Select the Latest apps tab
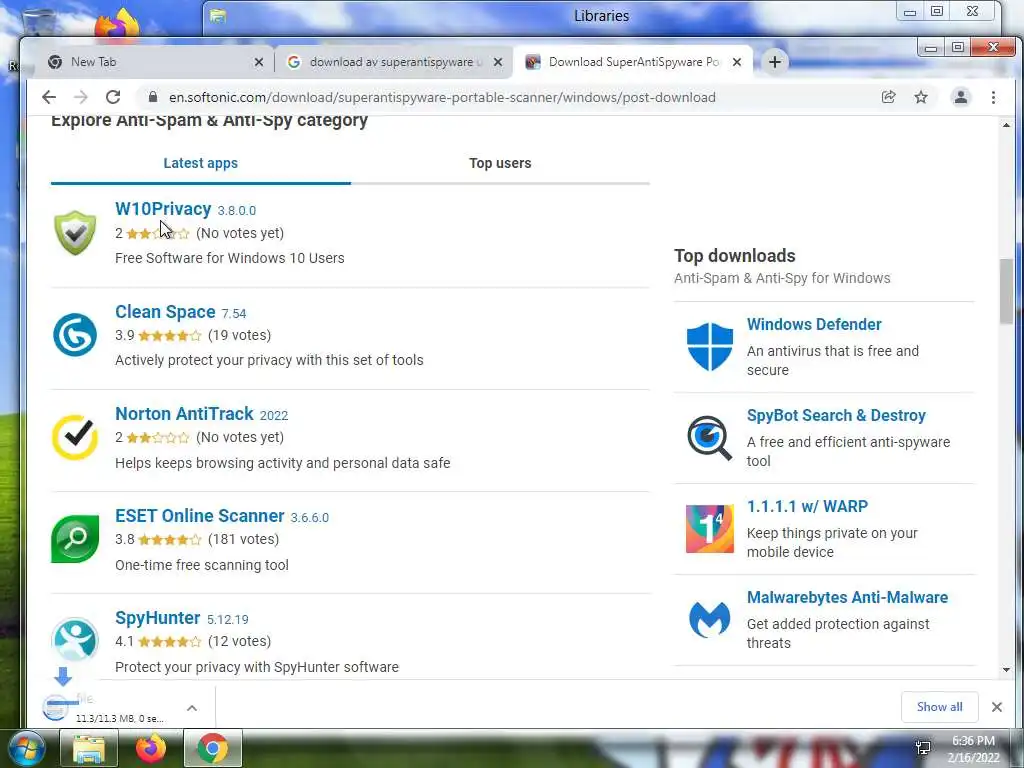Image resolution: width=1024 pixels, height=768 pixels. 200,163
